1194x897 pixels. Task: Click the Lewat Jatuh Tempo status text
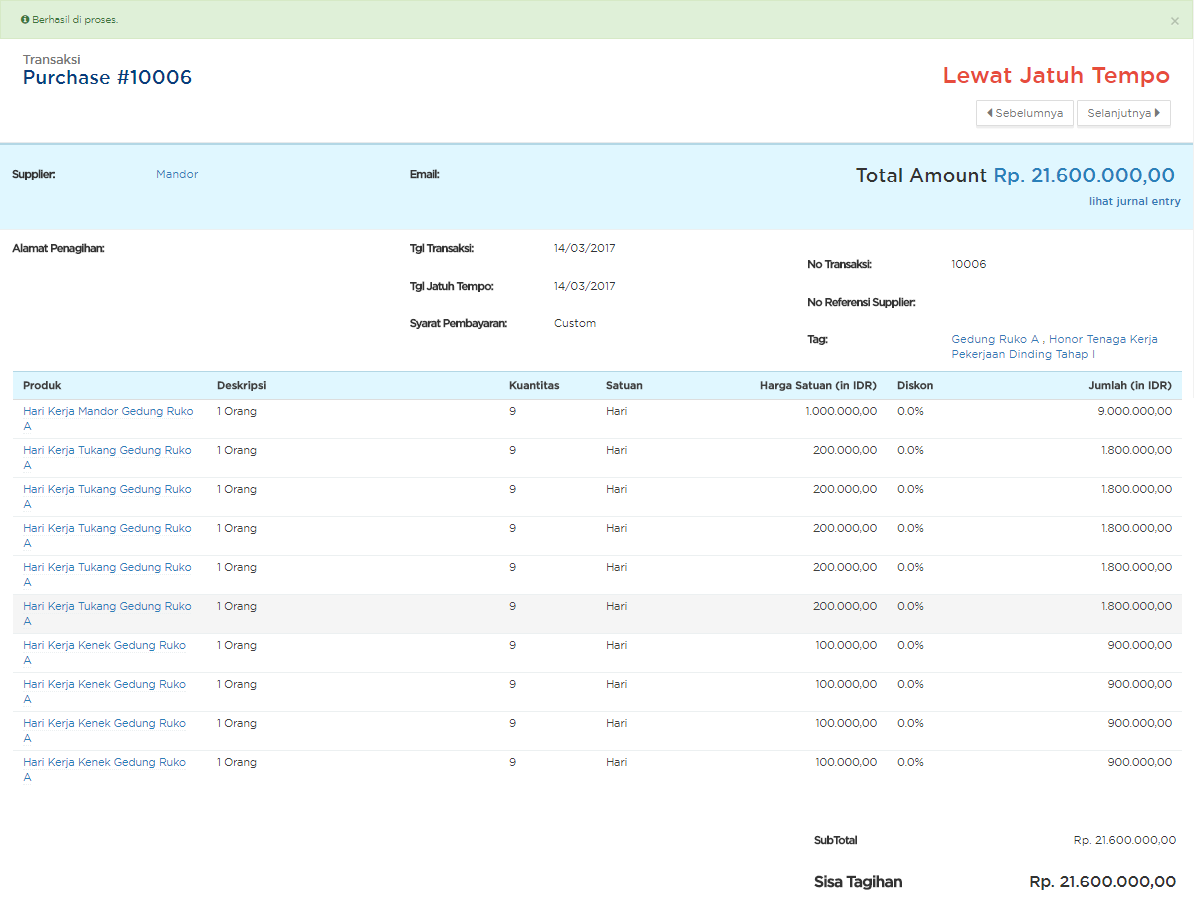[1055, 75]
